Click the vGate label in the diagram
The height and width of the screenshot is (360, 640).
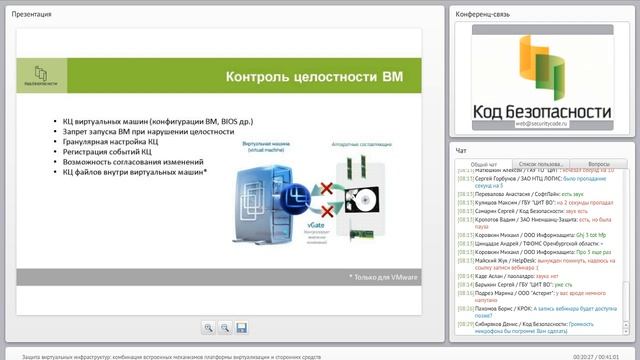(x=316, y=225)
